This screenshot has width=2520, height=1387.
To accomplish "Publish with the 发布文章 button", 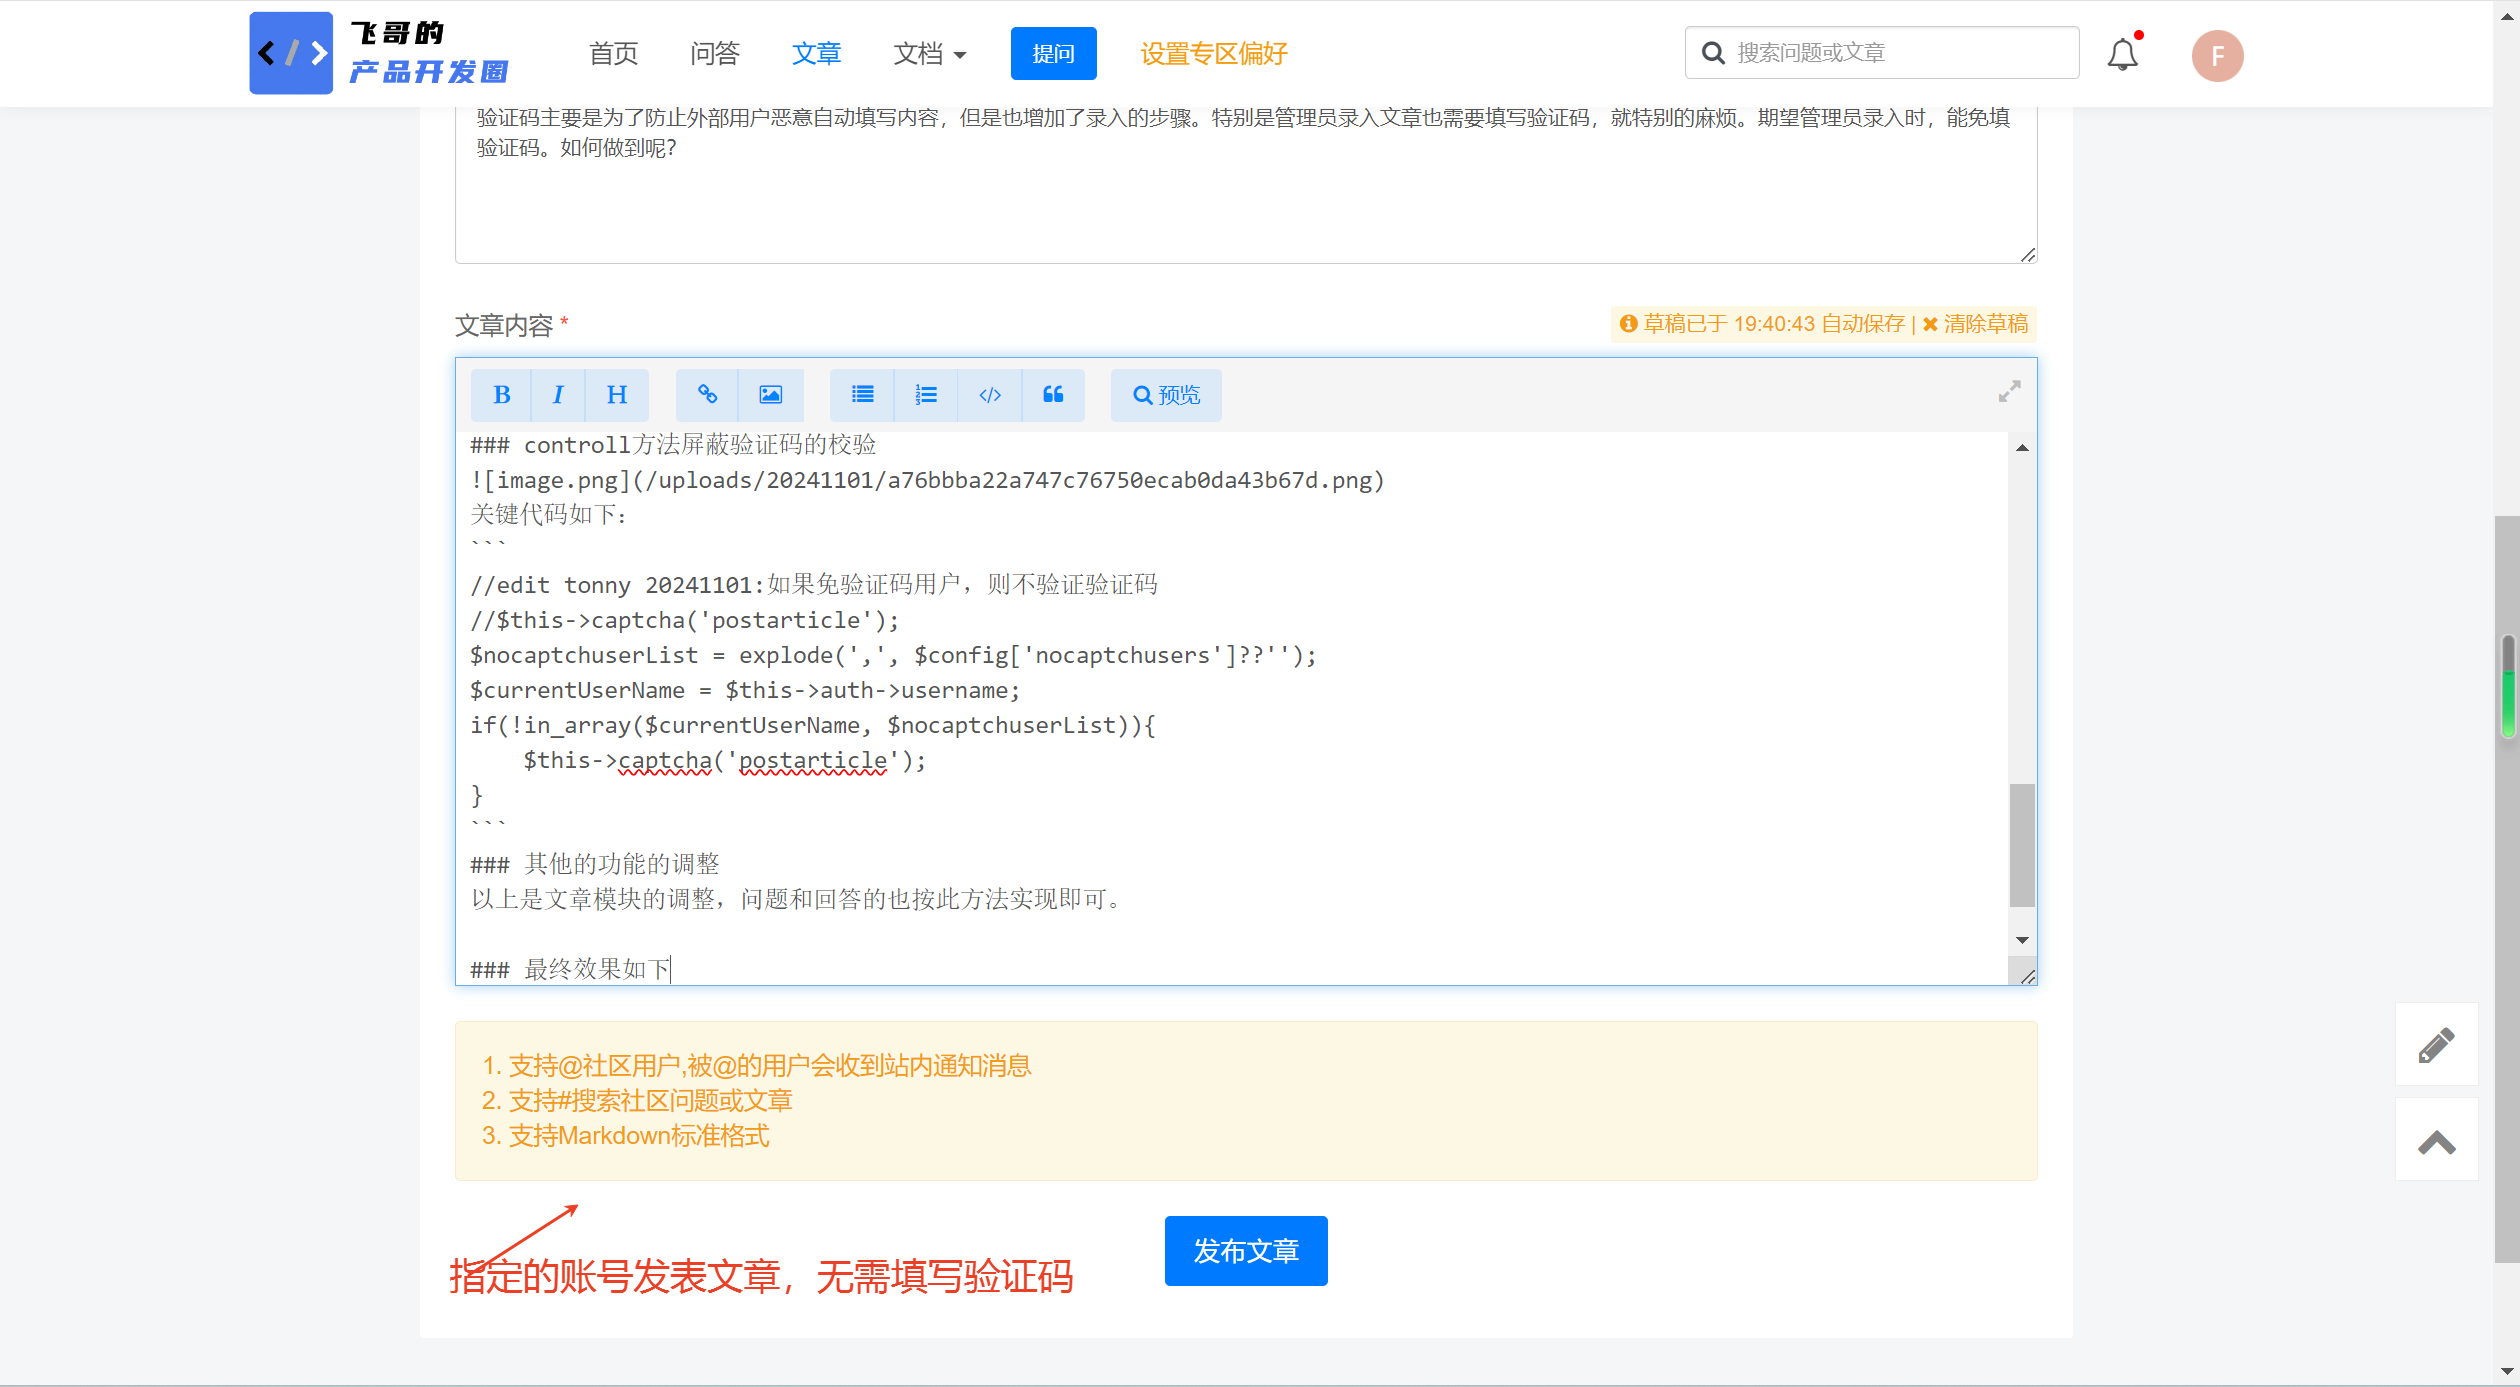I will 1245,1250.
